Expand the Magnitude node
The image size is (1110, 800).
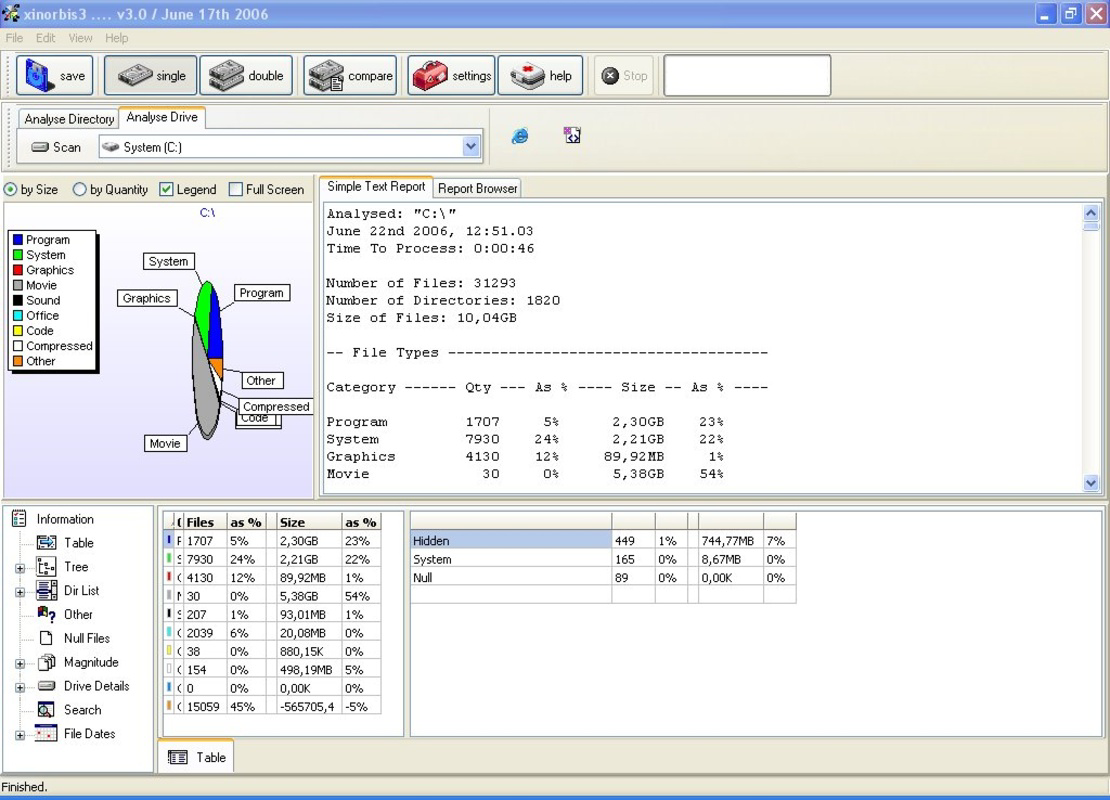click(20, 663)
